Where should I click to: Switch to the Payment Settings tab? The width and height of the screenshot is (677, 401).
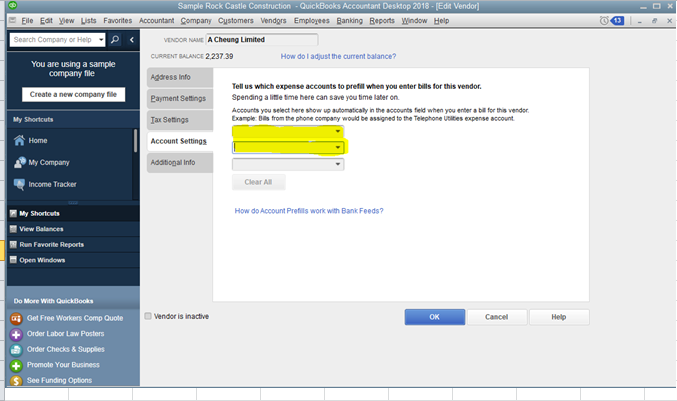click(x=180, y=98)
